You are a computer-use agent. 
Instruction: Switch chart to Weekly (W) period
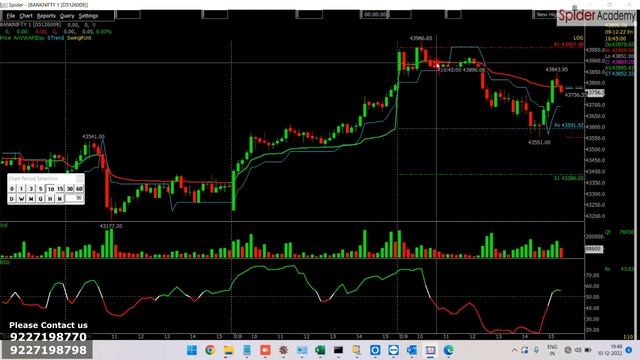(x=21, y=198)
